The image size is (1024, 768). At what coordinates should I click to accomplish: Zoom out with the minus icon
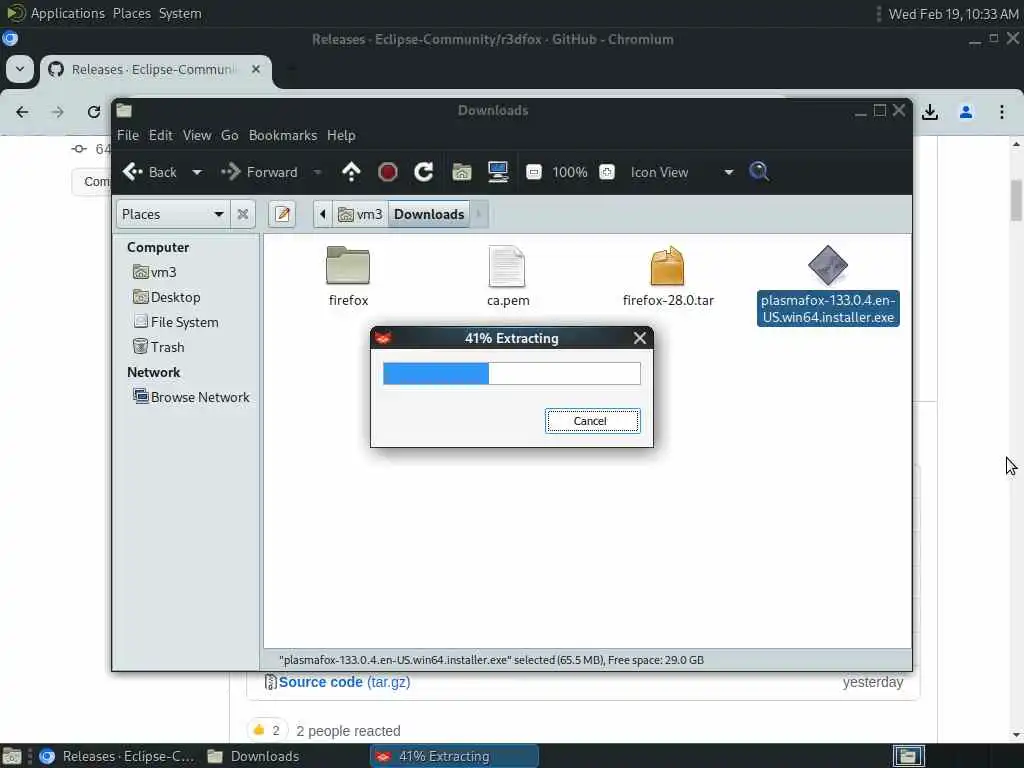point(534,172)
